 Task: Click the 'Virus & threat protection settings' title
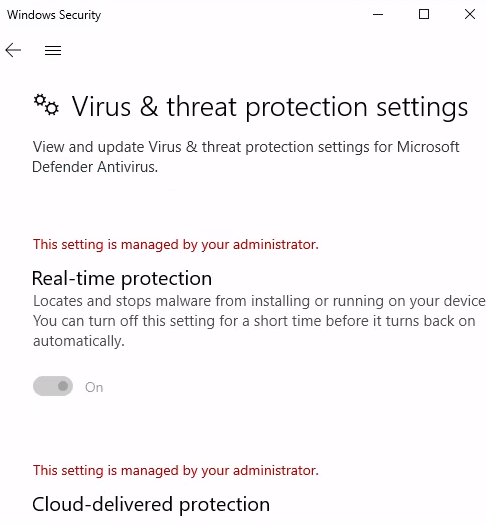pos(270,107)
